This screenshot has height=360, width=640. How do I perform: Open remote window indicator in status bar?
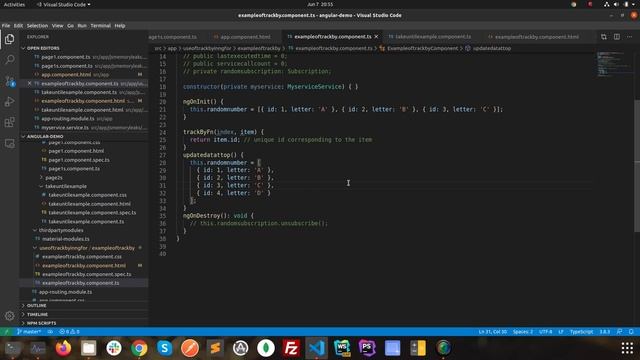point(6,332)
